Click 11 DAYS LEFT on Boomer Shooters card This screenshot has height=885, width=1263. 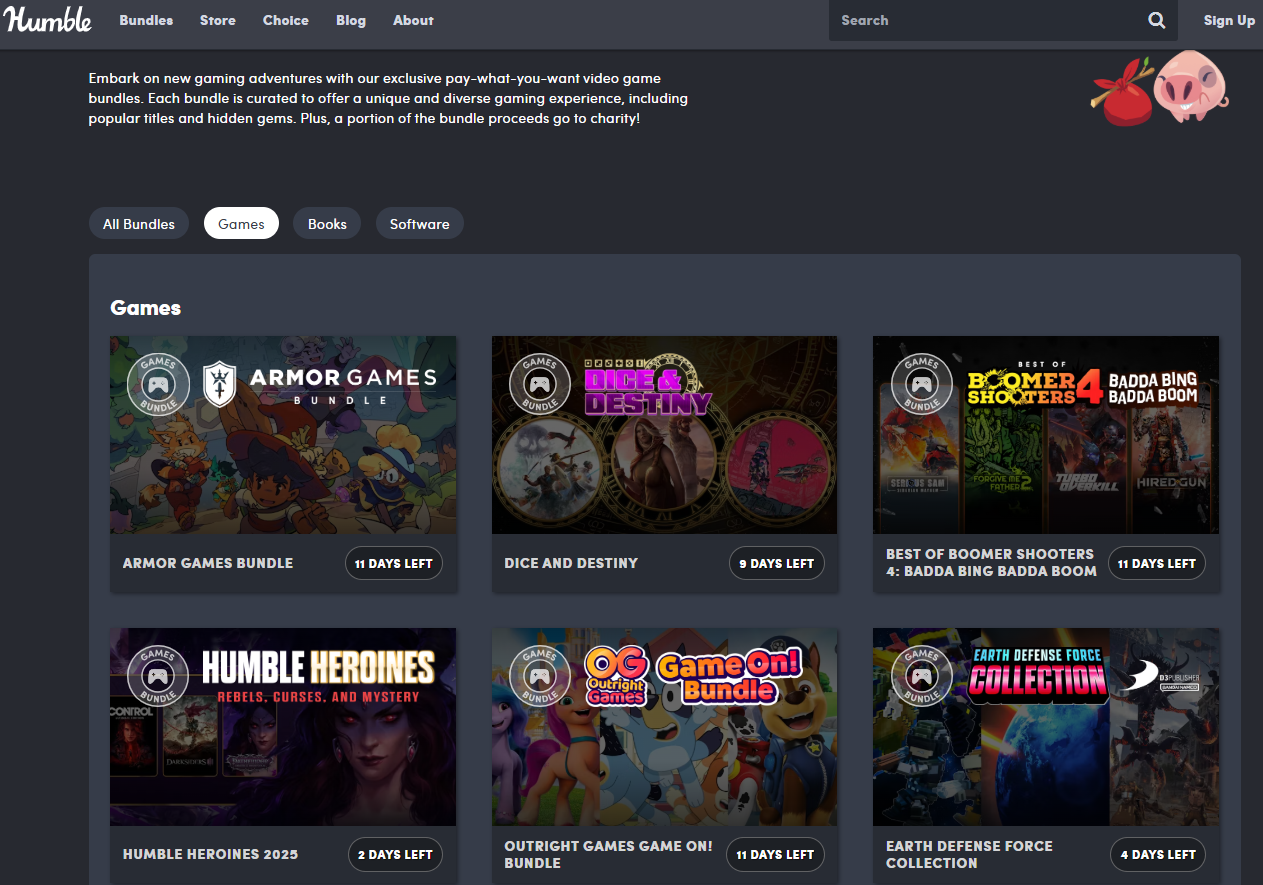coord(1157,563)
